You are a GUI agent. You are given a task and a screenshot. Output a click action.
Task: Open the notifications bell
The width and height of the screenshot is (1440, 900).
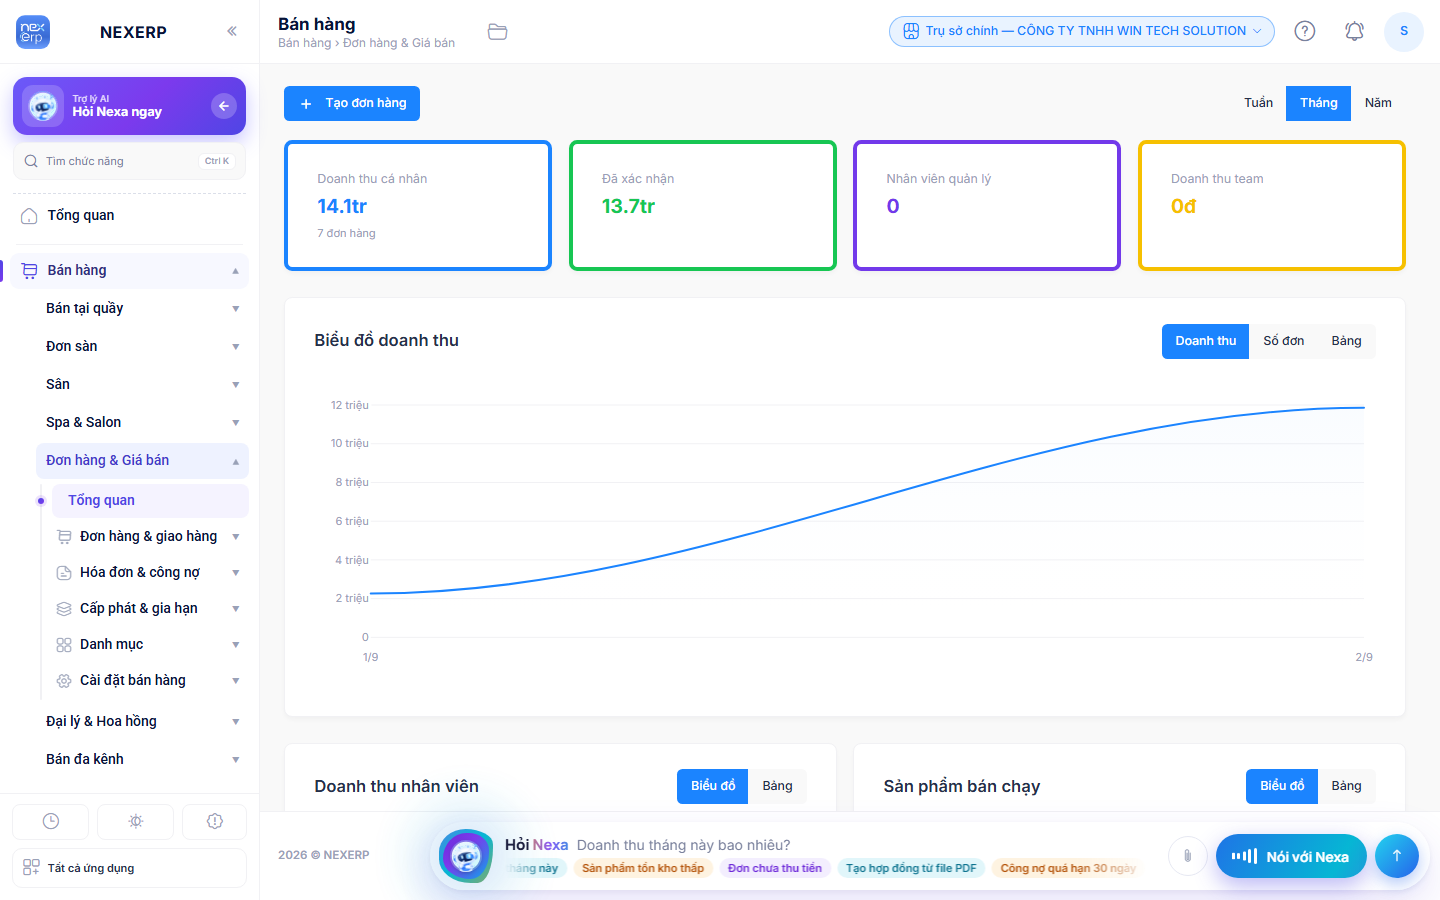1354,31
